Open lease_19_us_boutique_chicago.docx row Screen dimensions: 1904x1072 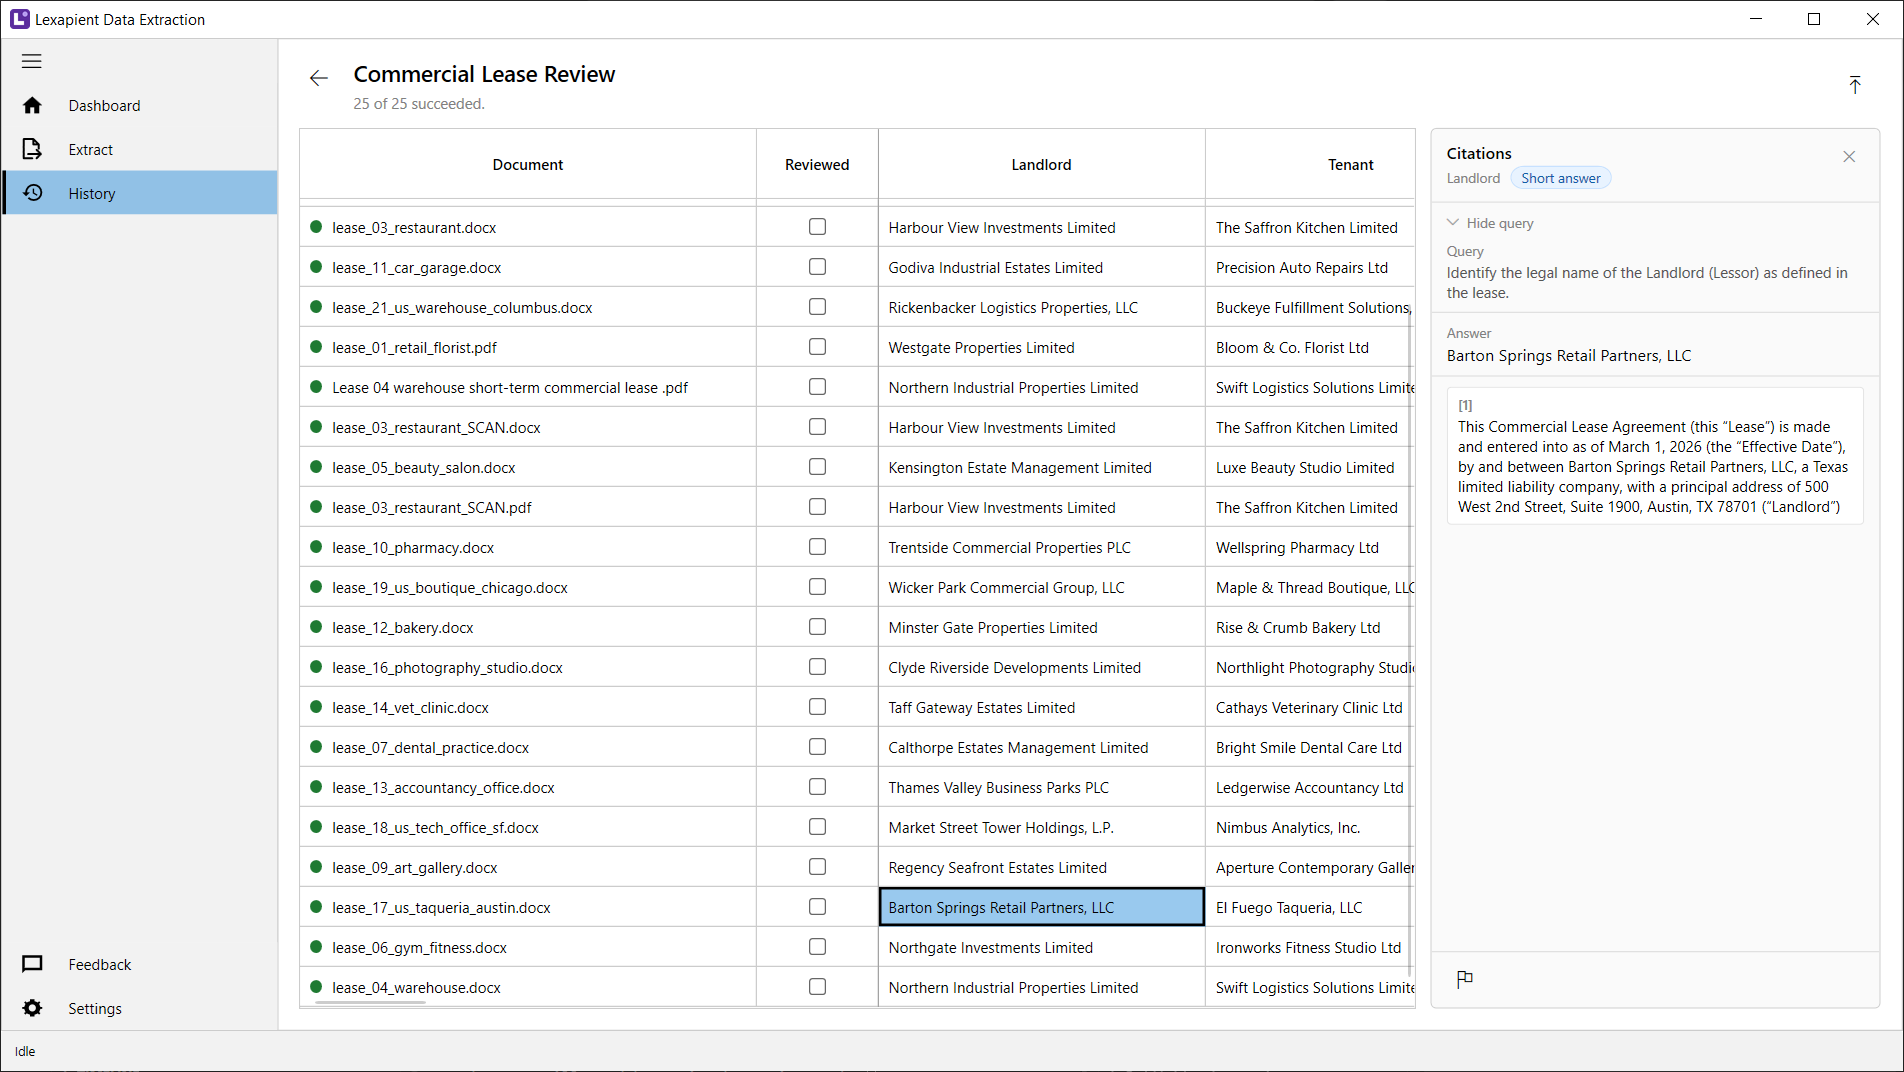[528, 587]
